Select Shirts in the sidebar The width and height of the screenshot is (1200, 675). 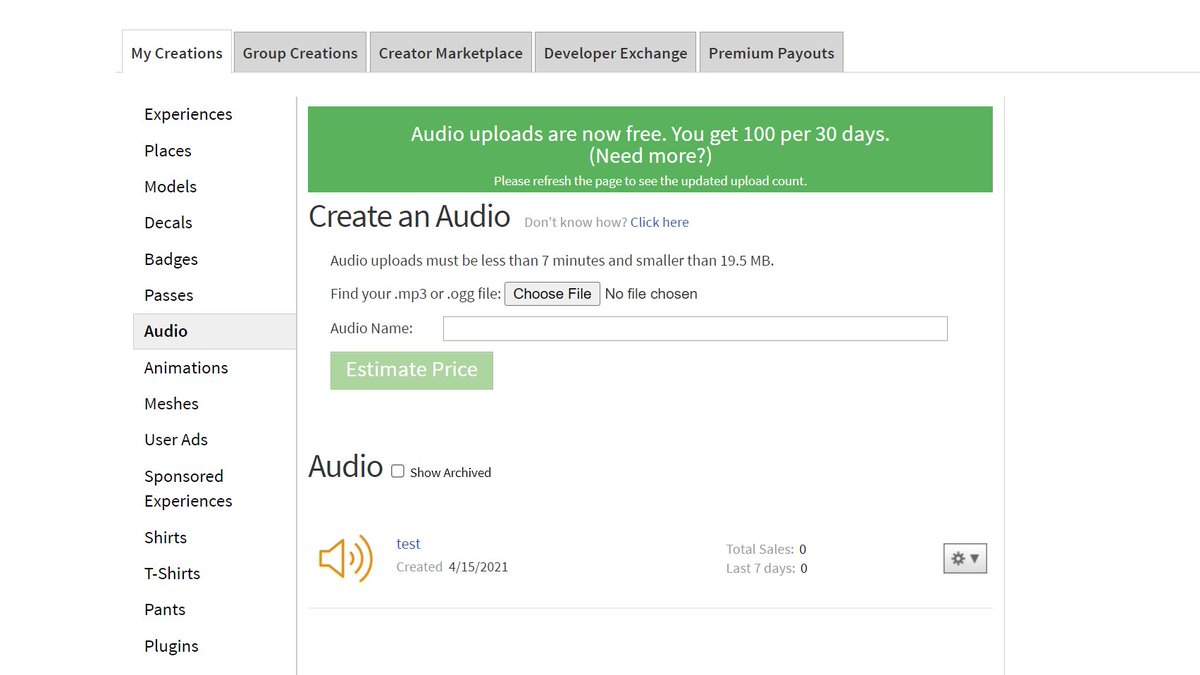coord(165,537)
